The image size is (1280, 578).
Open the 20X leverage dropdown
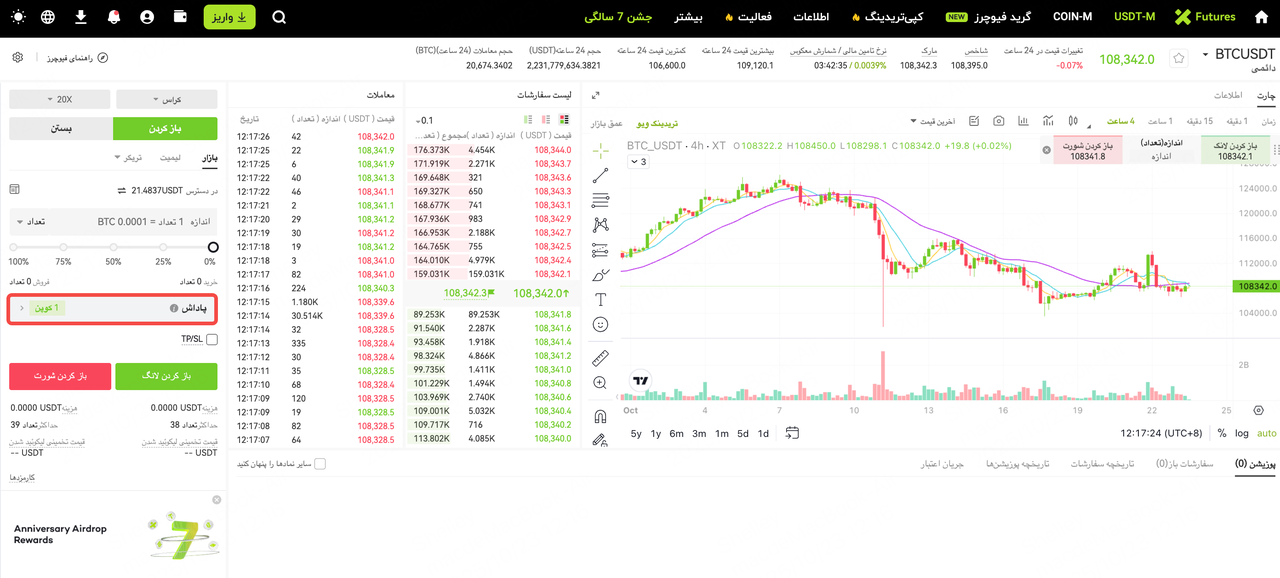coord(58,99)
